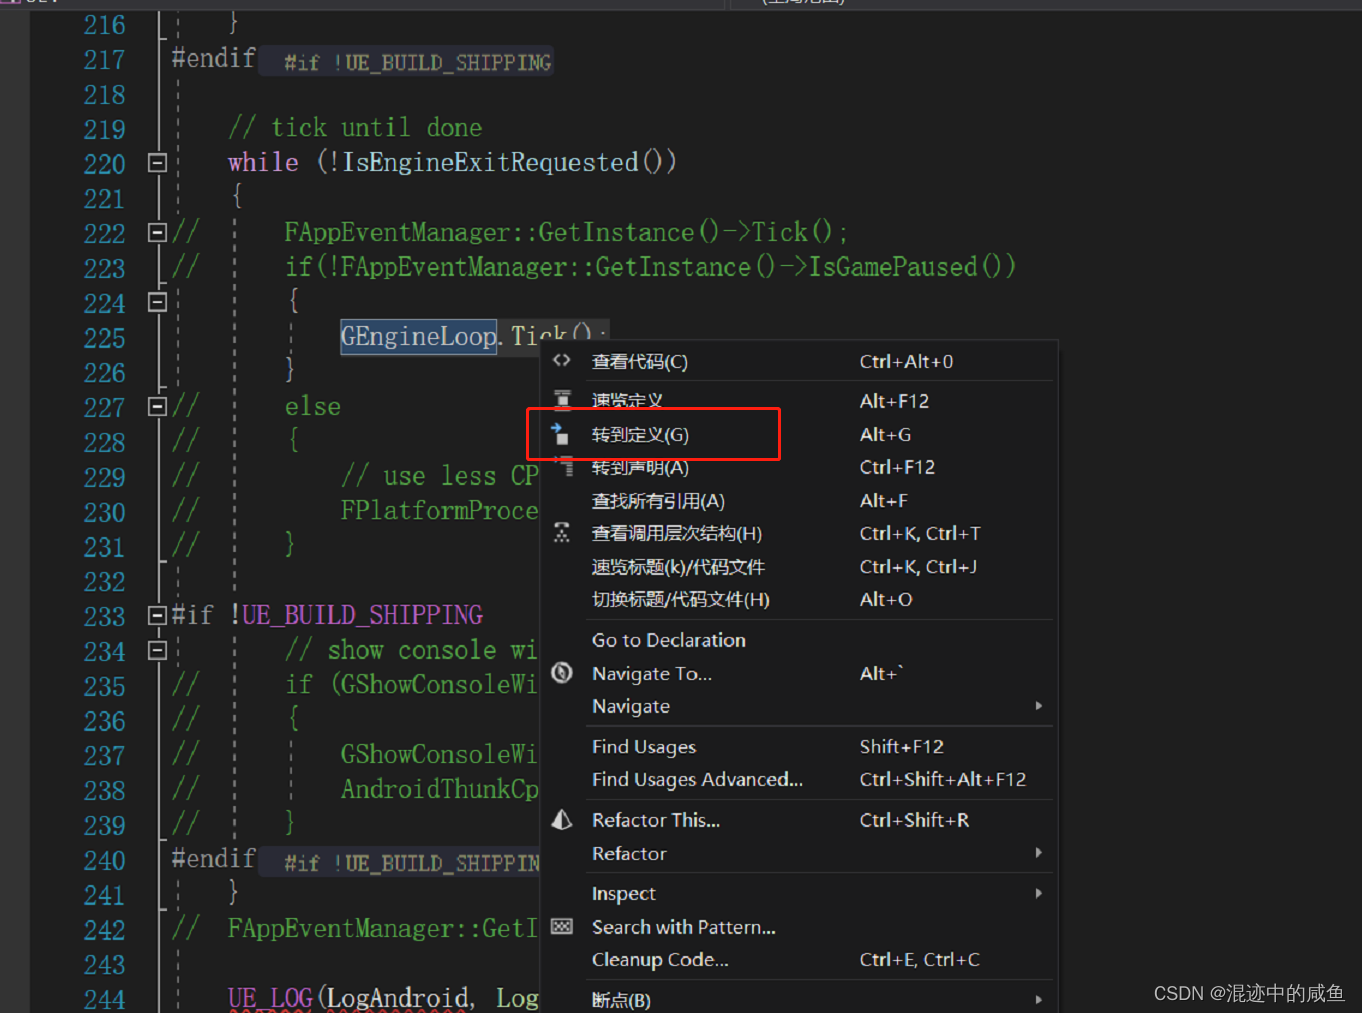Image resolution: width=1362 pixels, height=1013 pixels.
Task: Collapse the show console comment at line 234
Action: (157, 650)
